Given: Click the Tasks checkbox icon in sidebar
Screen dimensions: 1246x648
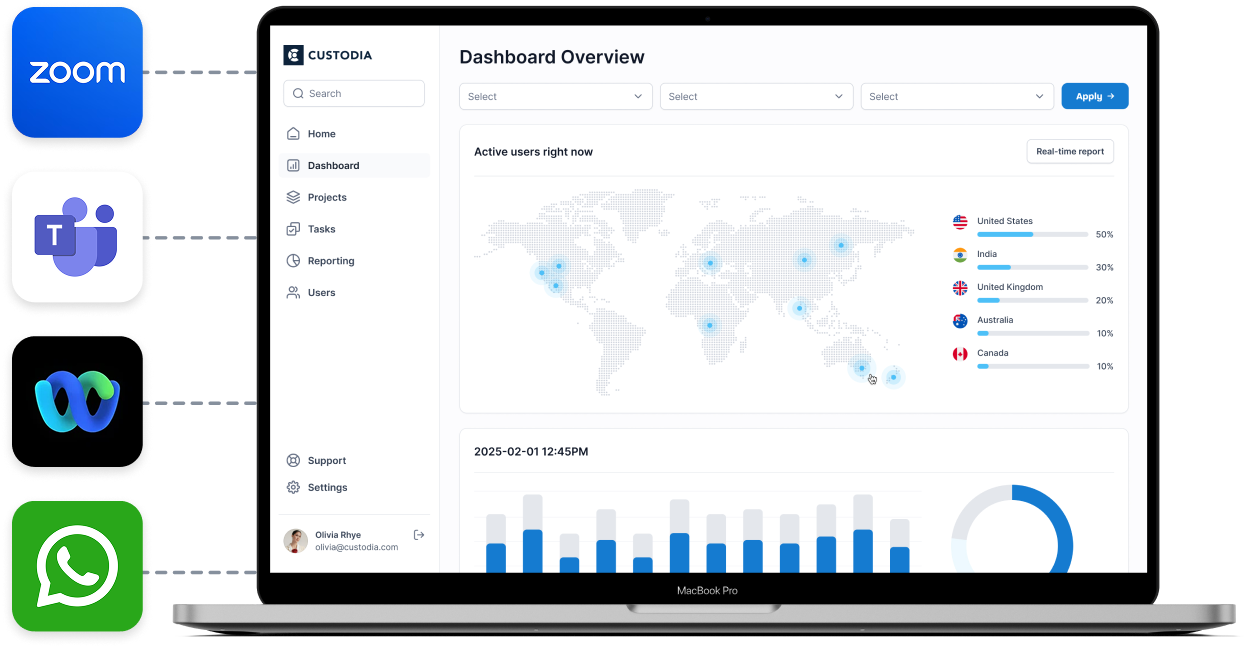Looking at the screenshot, I should click(293, 229).
